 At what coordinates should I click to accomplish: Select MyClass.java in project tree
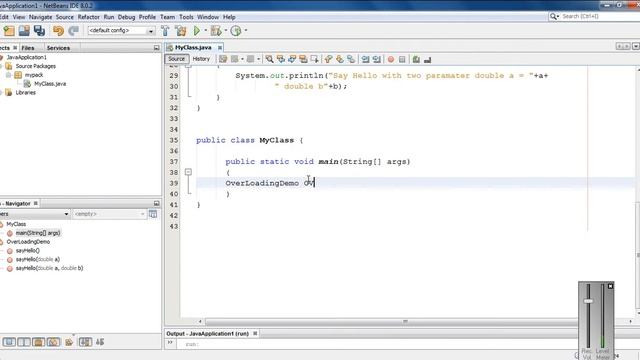point(50,84)
